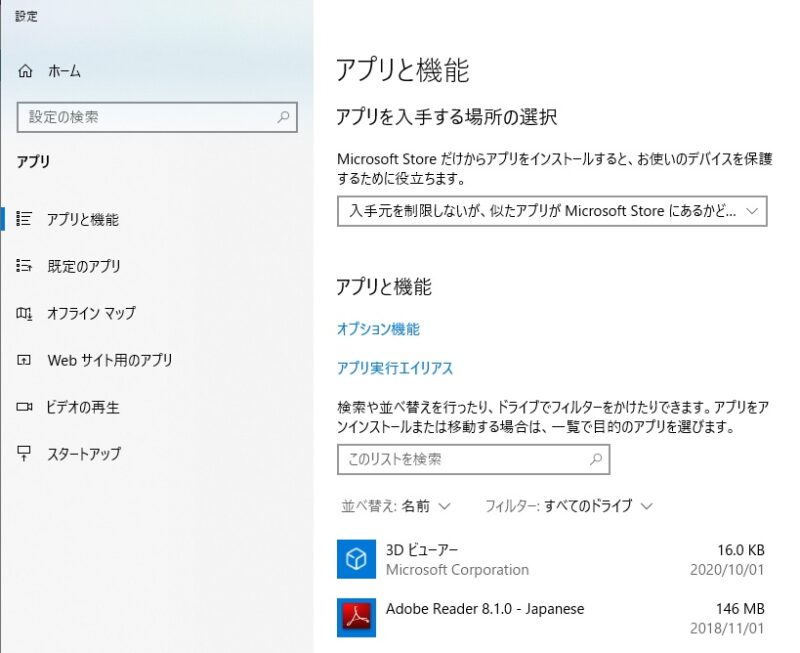This screenshot has width=800, height=653.
Task: Click the 既定のアプリ icon in sidebar
Action: click(x=24, y=266)
